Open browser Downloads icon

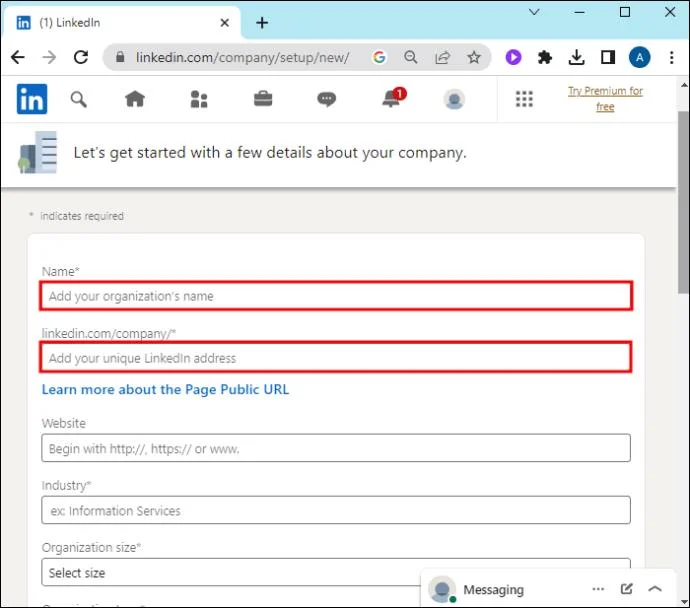tap(576, 57)
